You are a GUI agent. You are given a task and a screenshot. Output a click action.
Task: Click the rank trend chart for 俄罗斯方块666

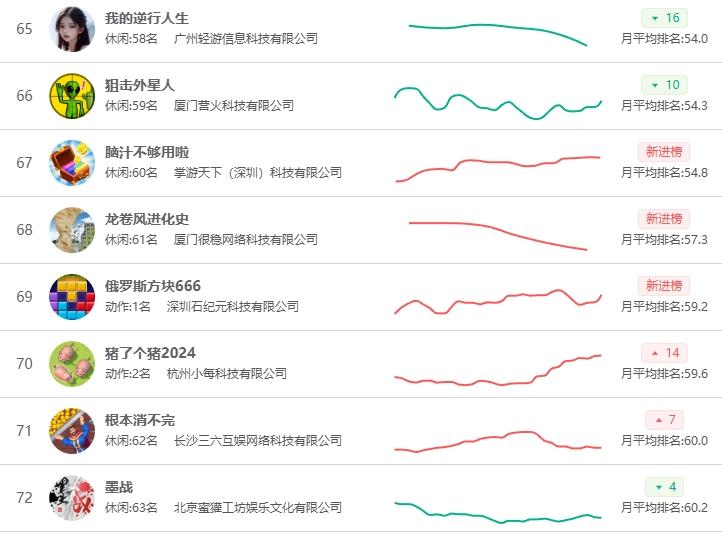tap(498, 300)
